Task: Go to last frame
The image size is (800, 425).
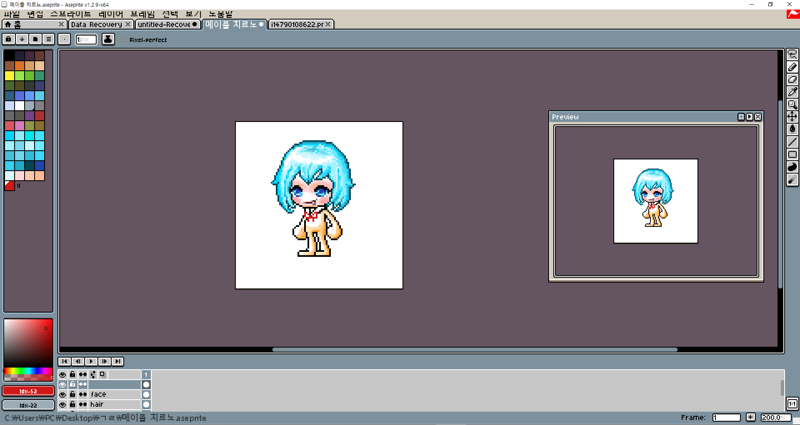Action: [118, 361]
